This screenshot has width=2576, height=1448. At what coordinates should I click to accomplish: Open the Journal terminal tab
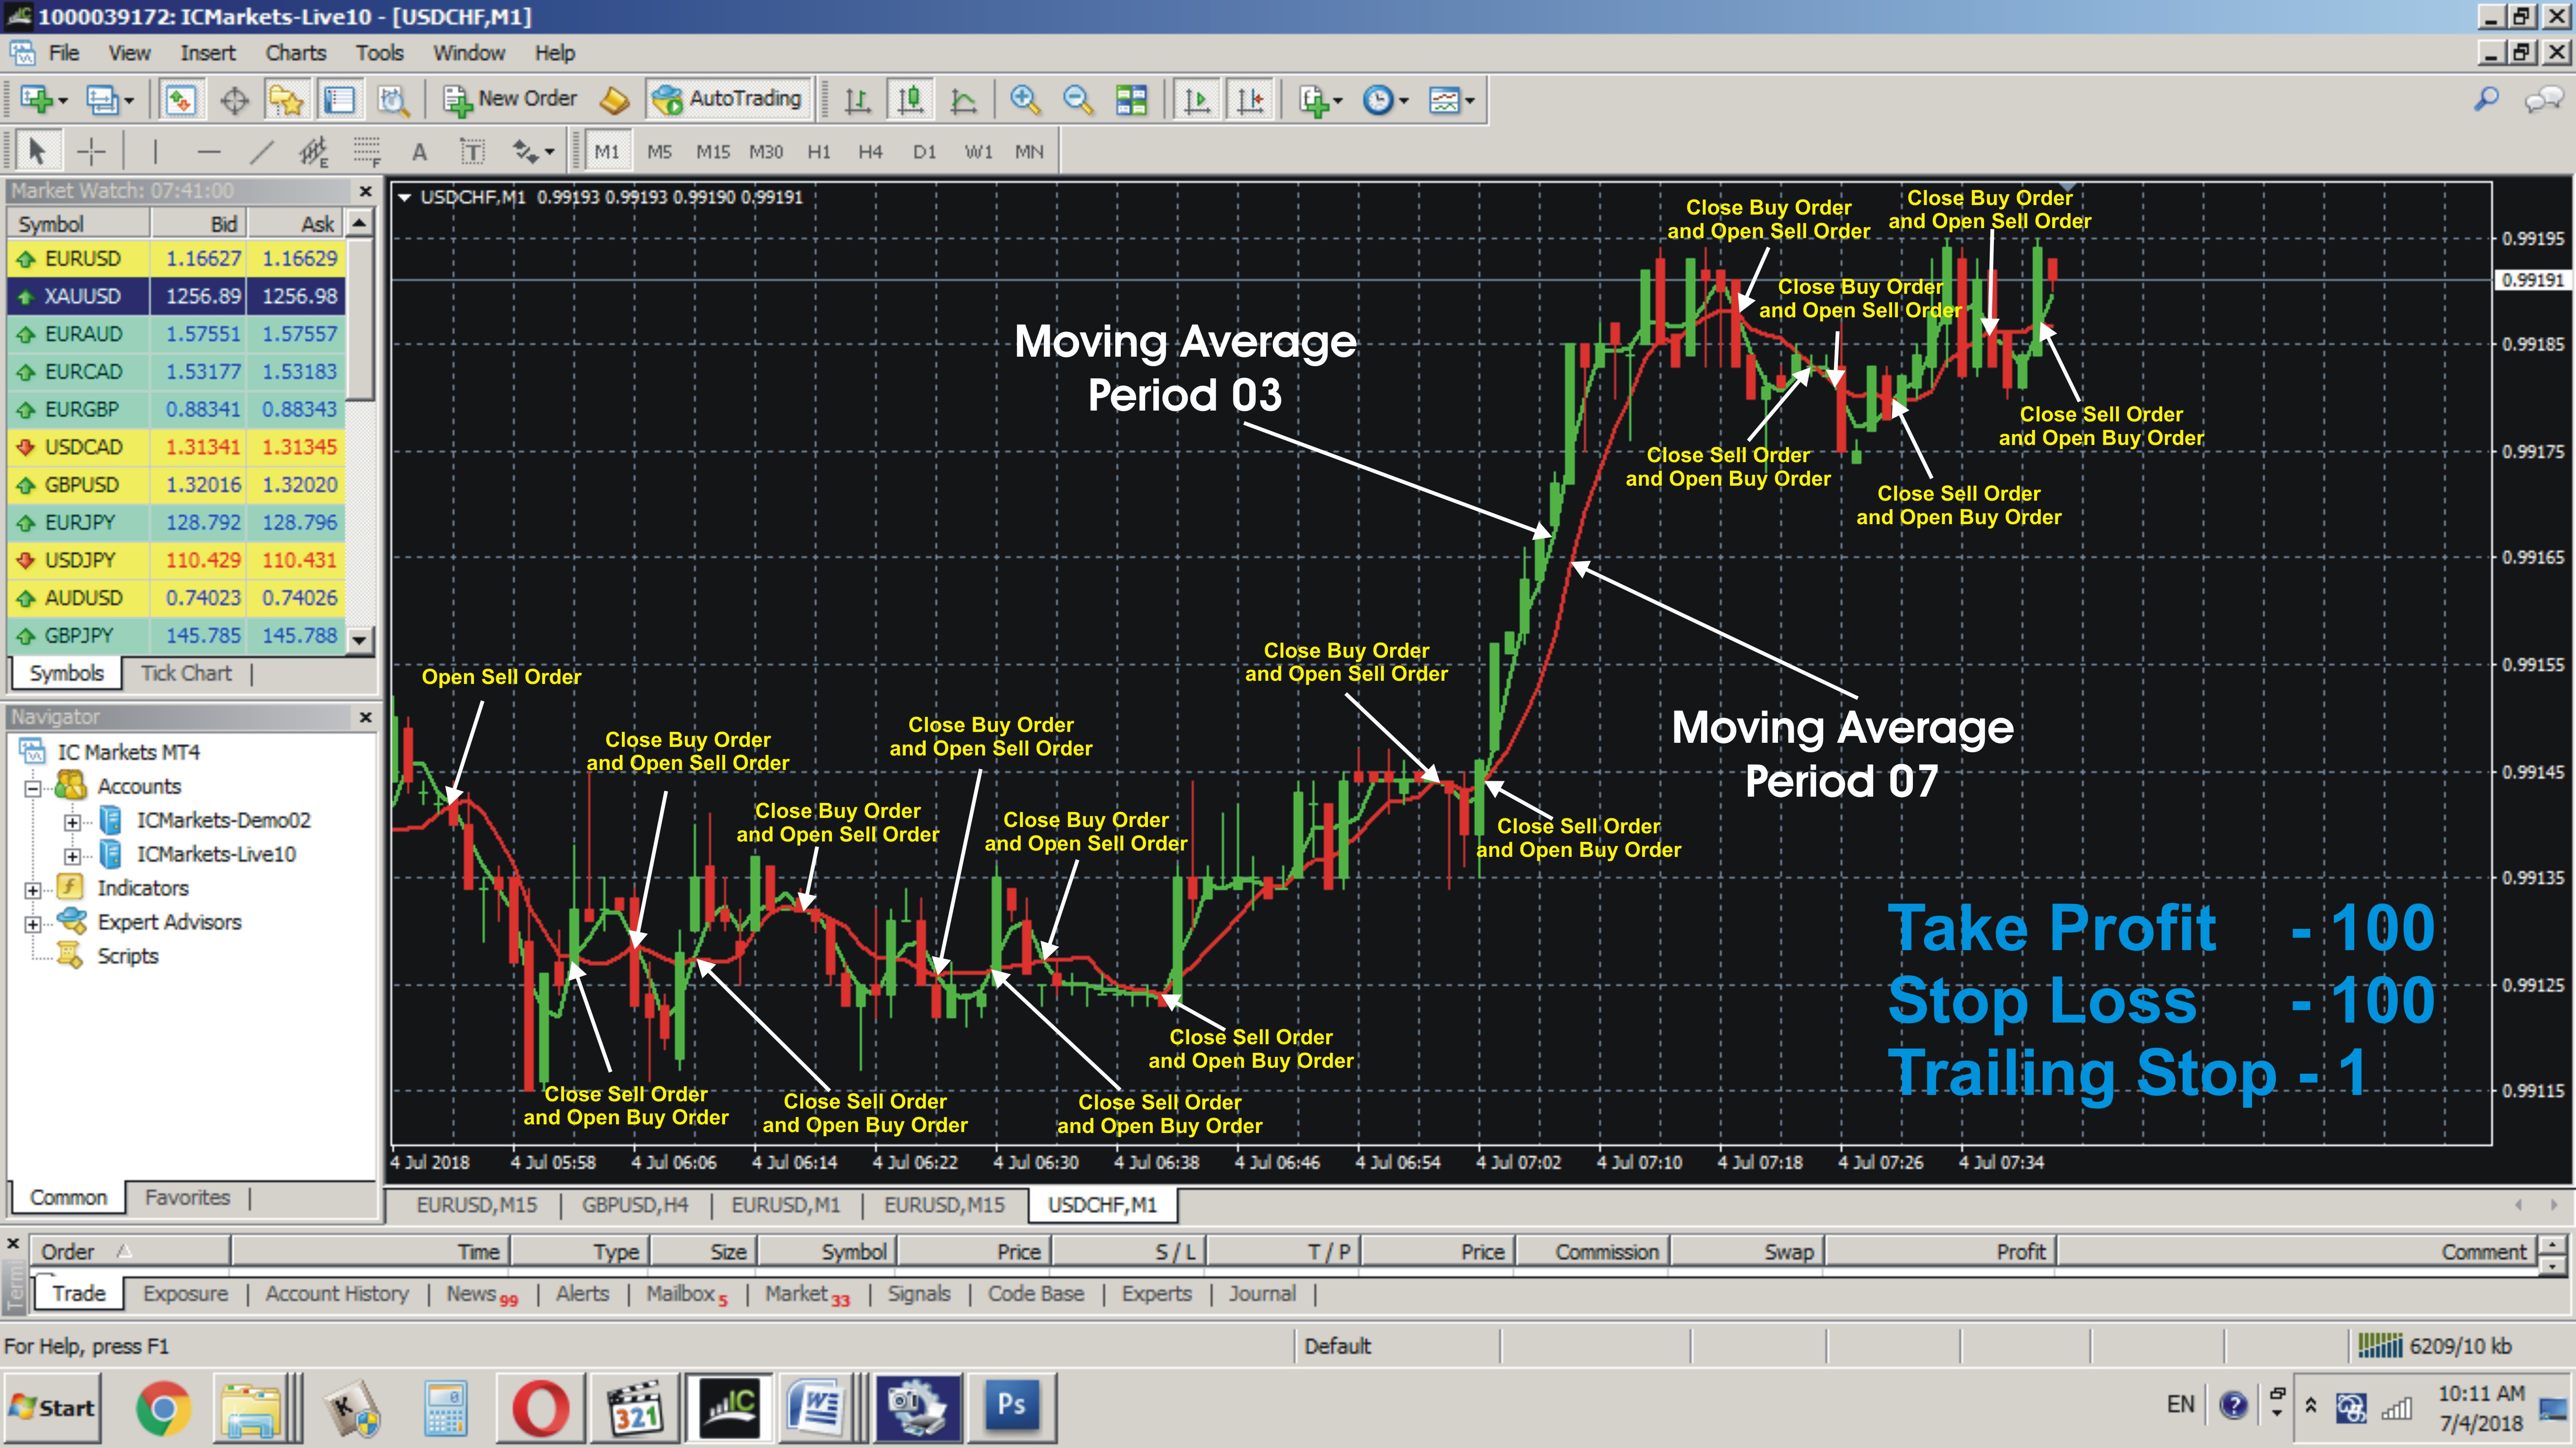(1262, 1293)
